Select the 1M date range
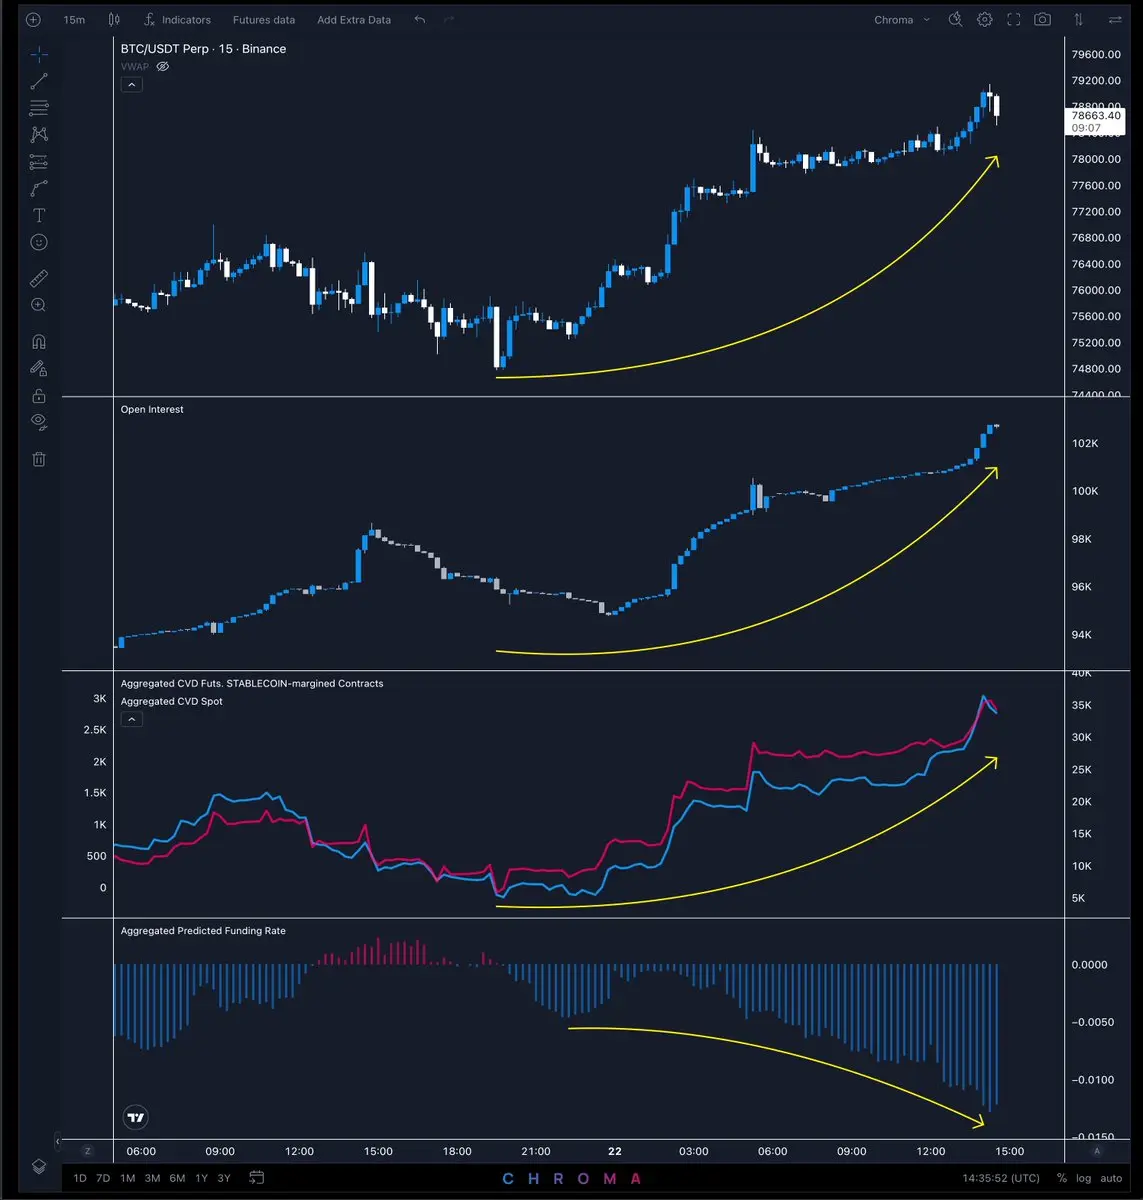 (128, 1178)
